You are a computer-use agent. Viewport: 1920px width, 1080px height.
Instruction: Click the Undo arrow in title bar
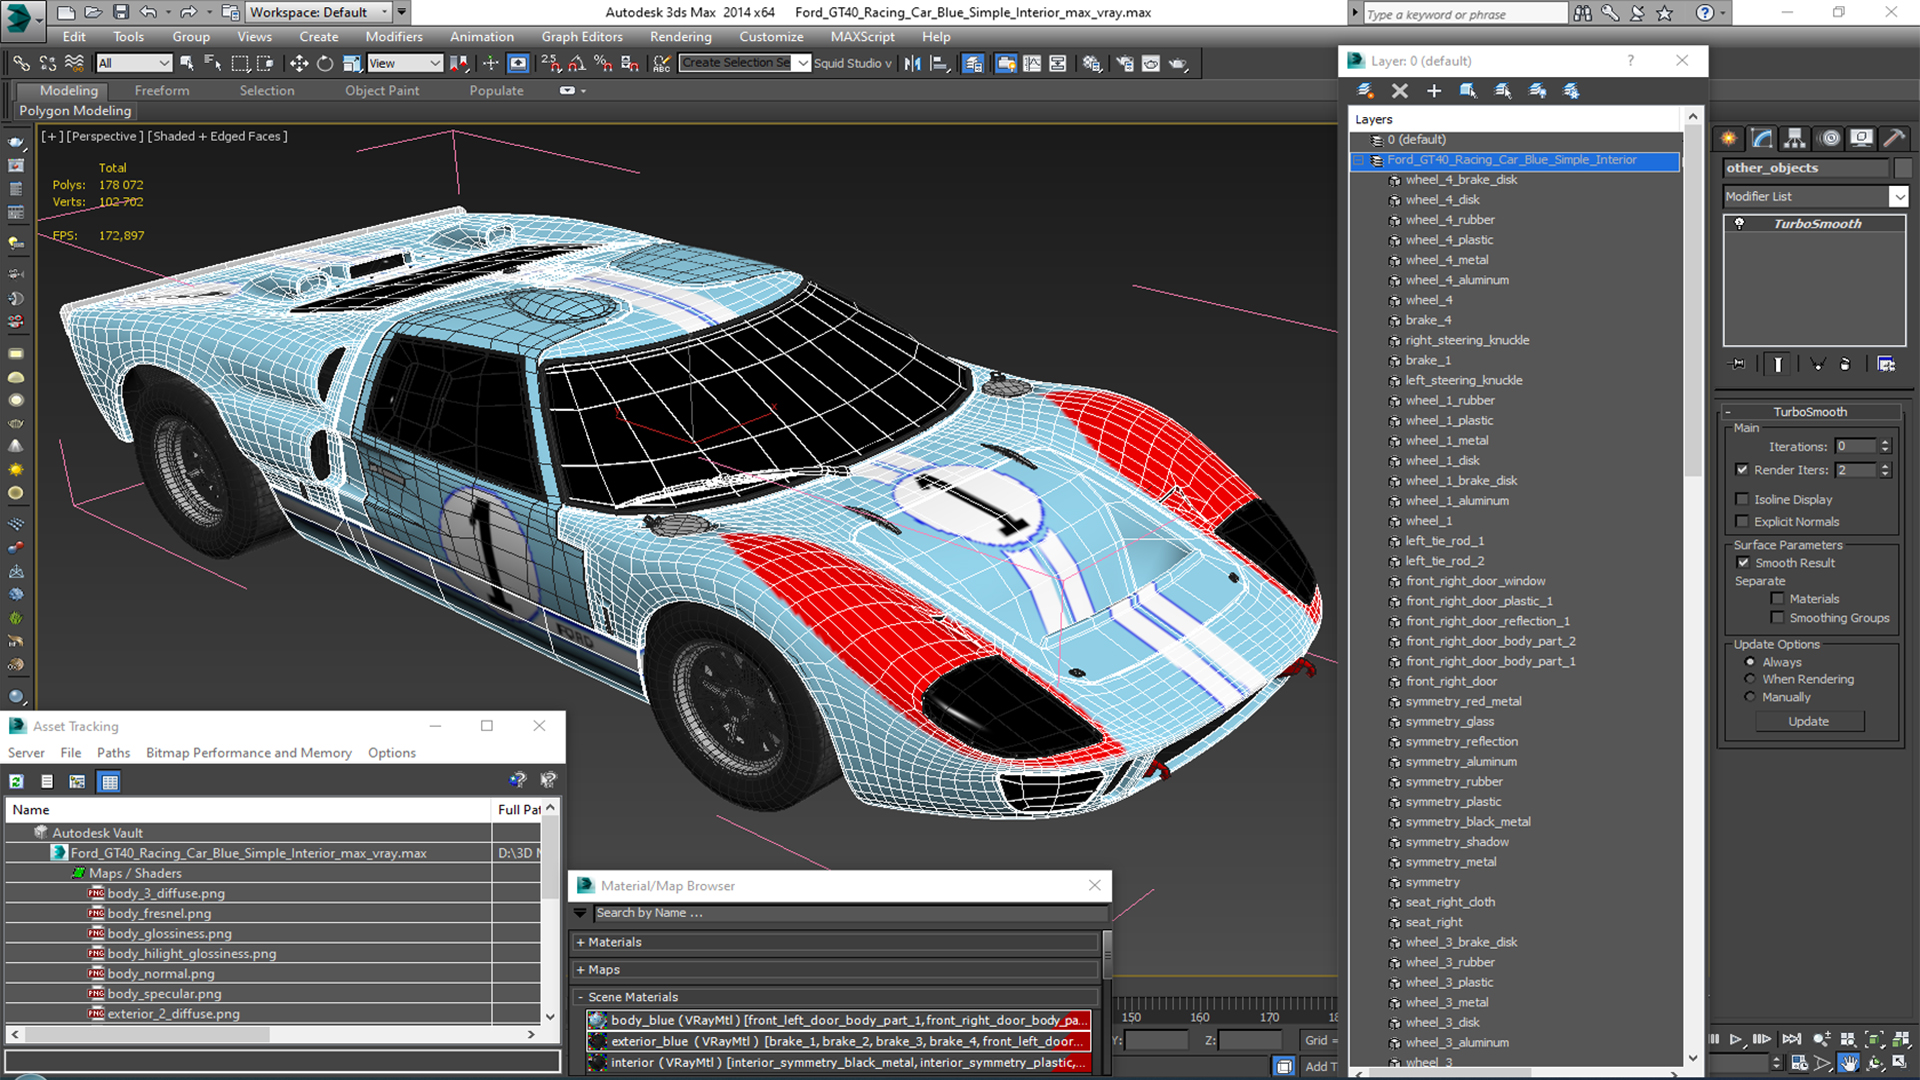point(148,12)
